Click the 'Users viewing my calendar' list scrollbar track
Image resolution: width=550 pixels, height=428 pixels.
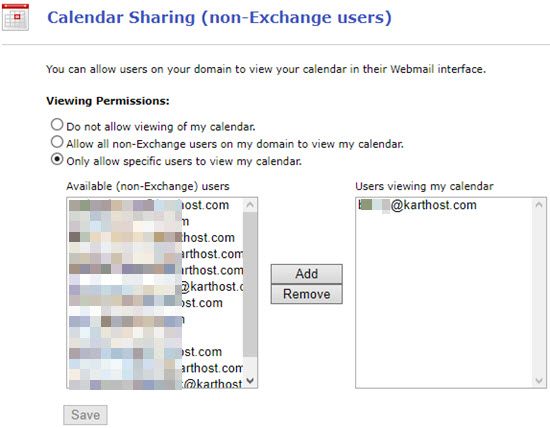539,293
